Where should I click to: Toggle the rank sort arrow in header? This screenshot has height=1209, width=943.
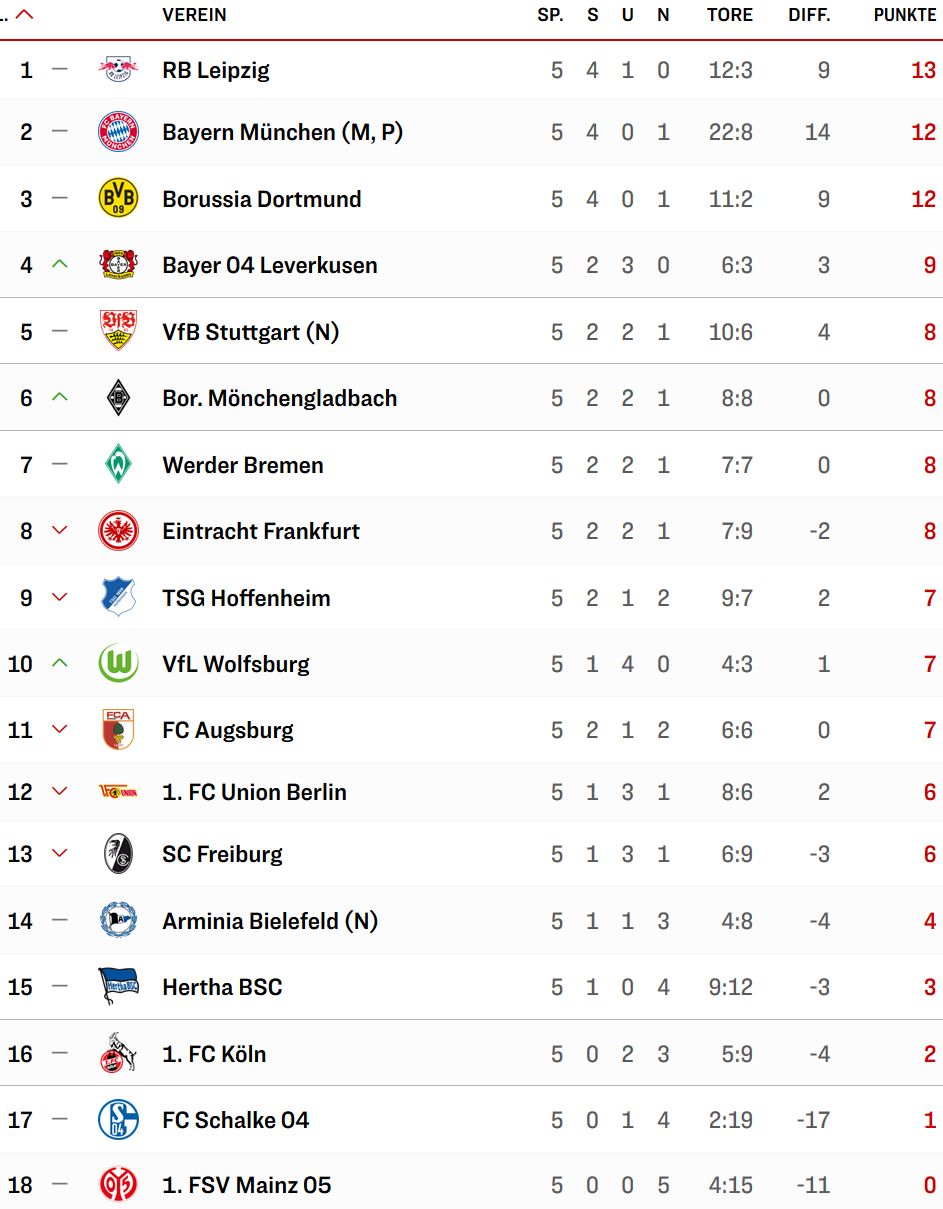pyautogui.click(x=24, y=15)
